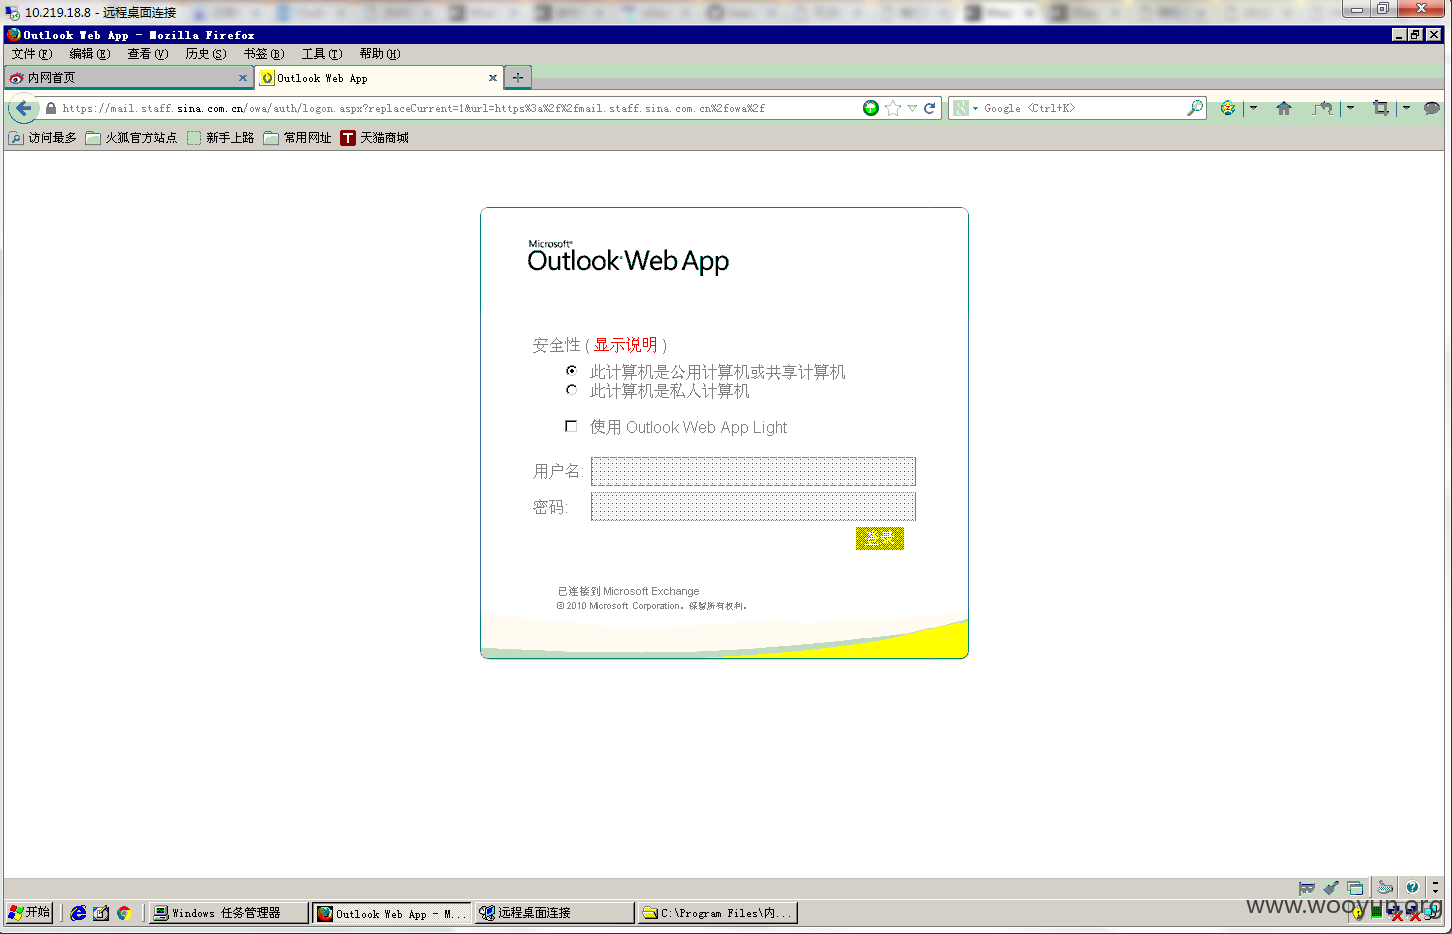The height and width of the screenshot is (934, 1452).
Task: Open the 历史 menu
Action: (206, 54)
